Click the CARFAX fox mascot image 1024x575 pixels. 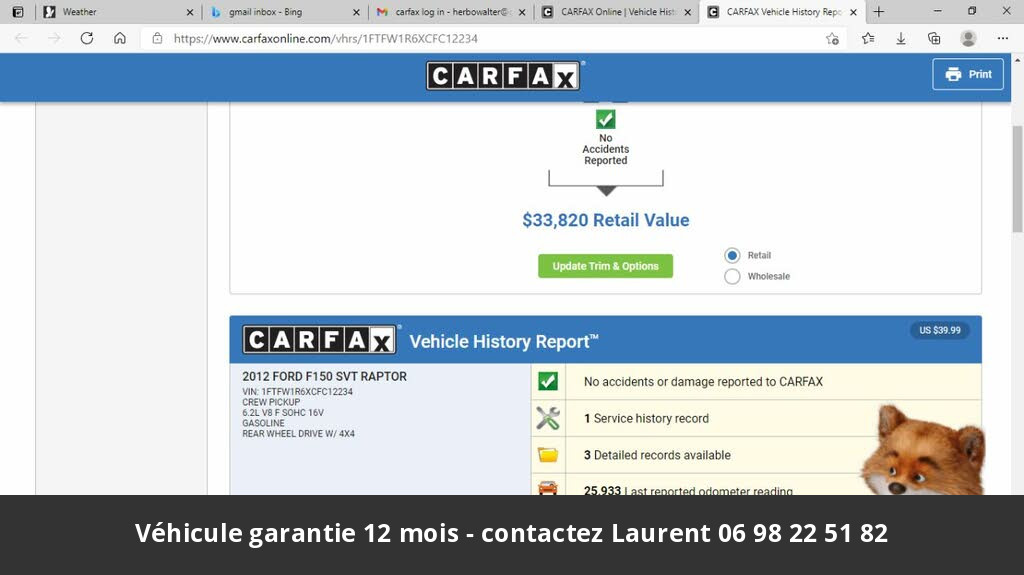pos(923,450)
